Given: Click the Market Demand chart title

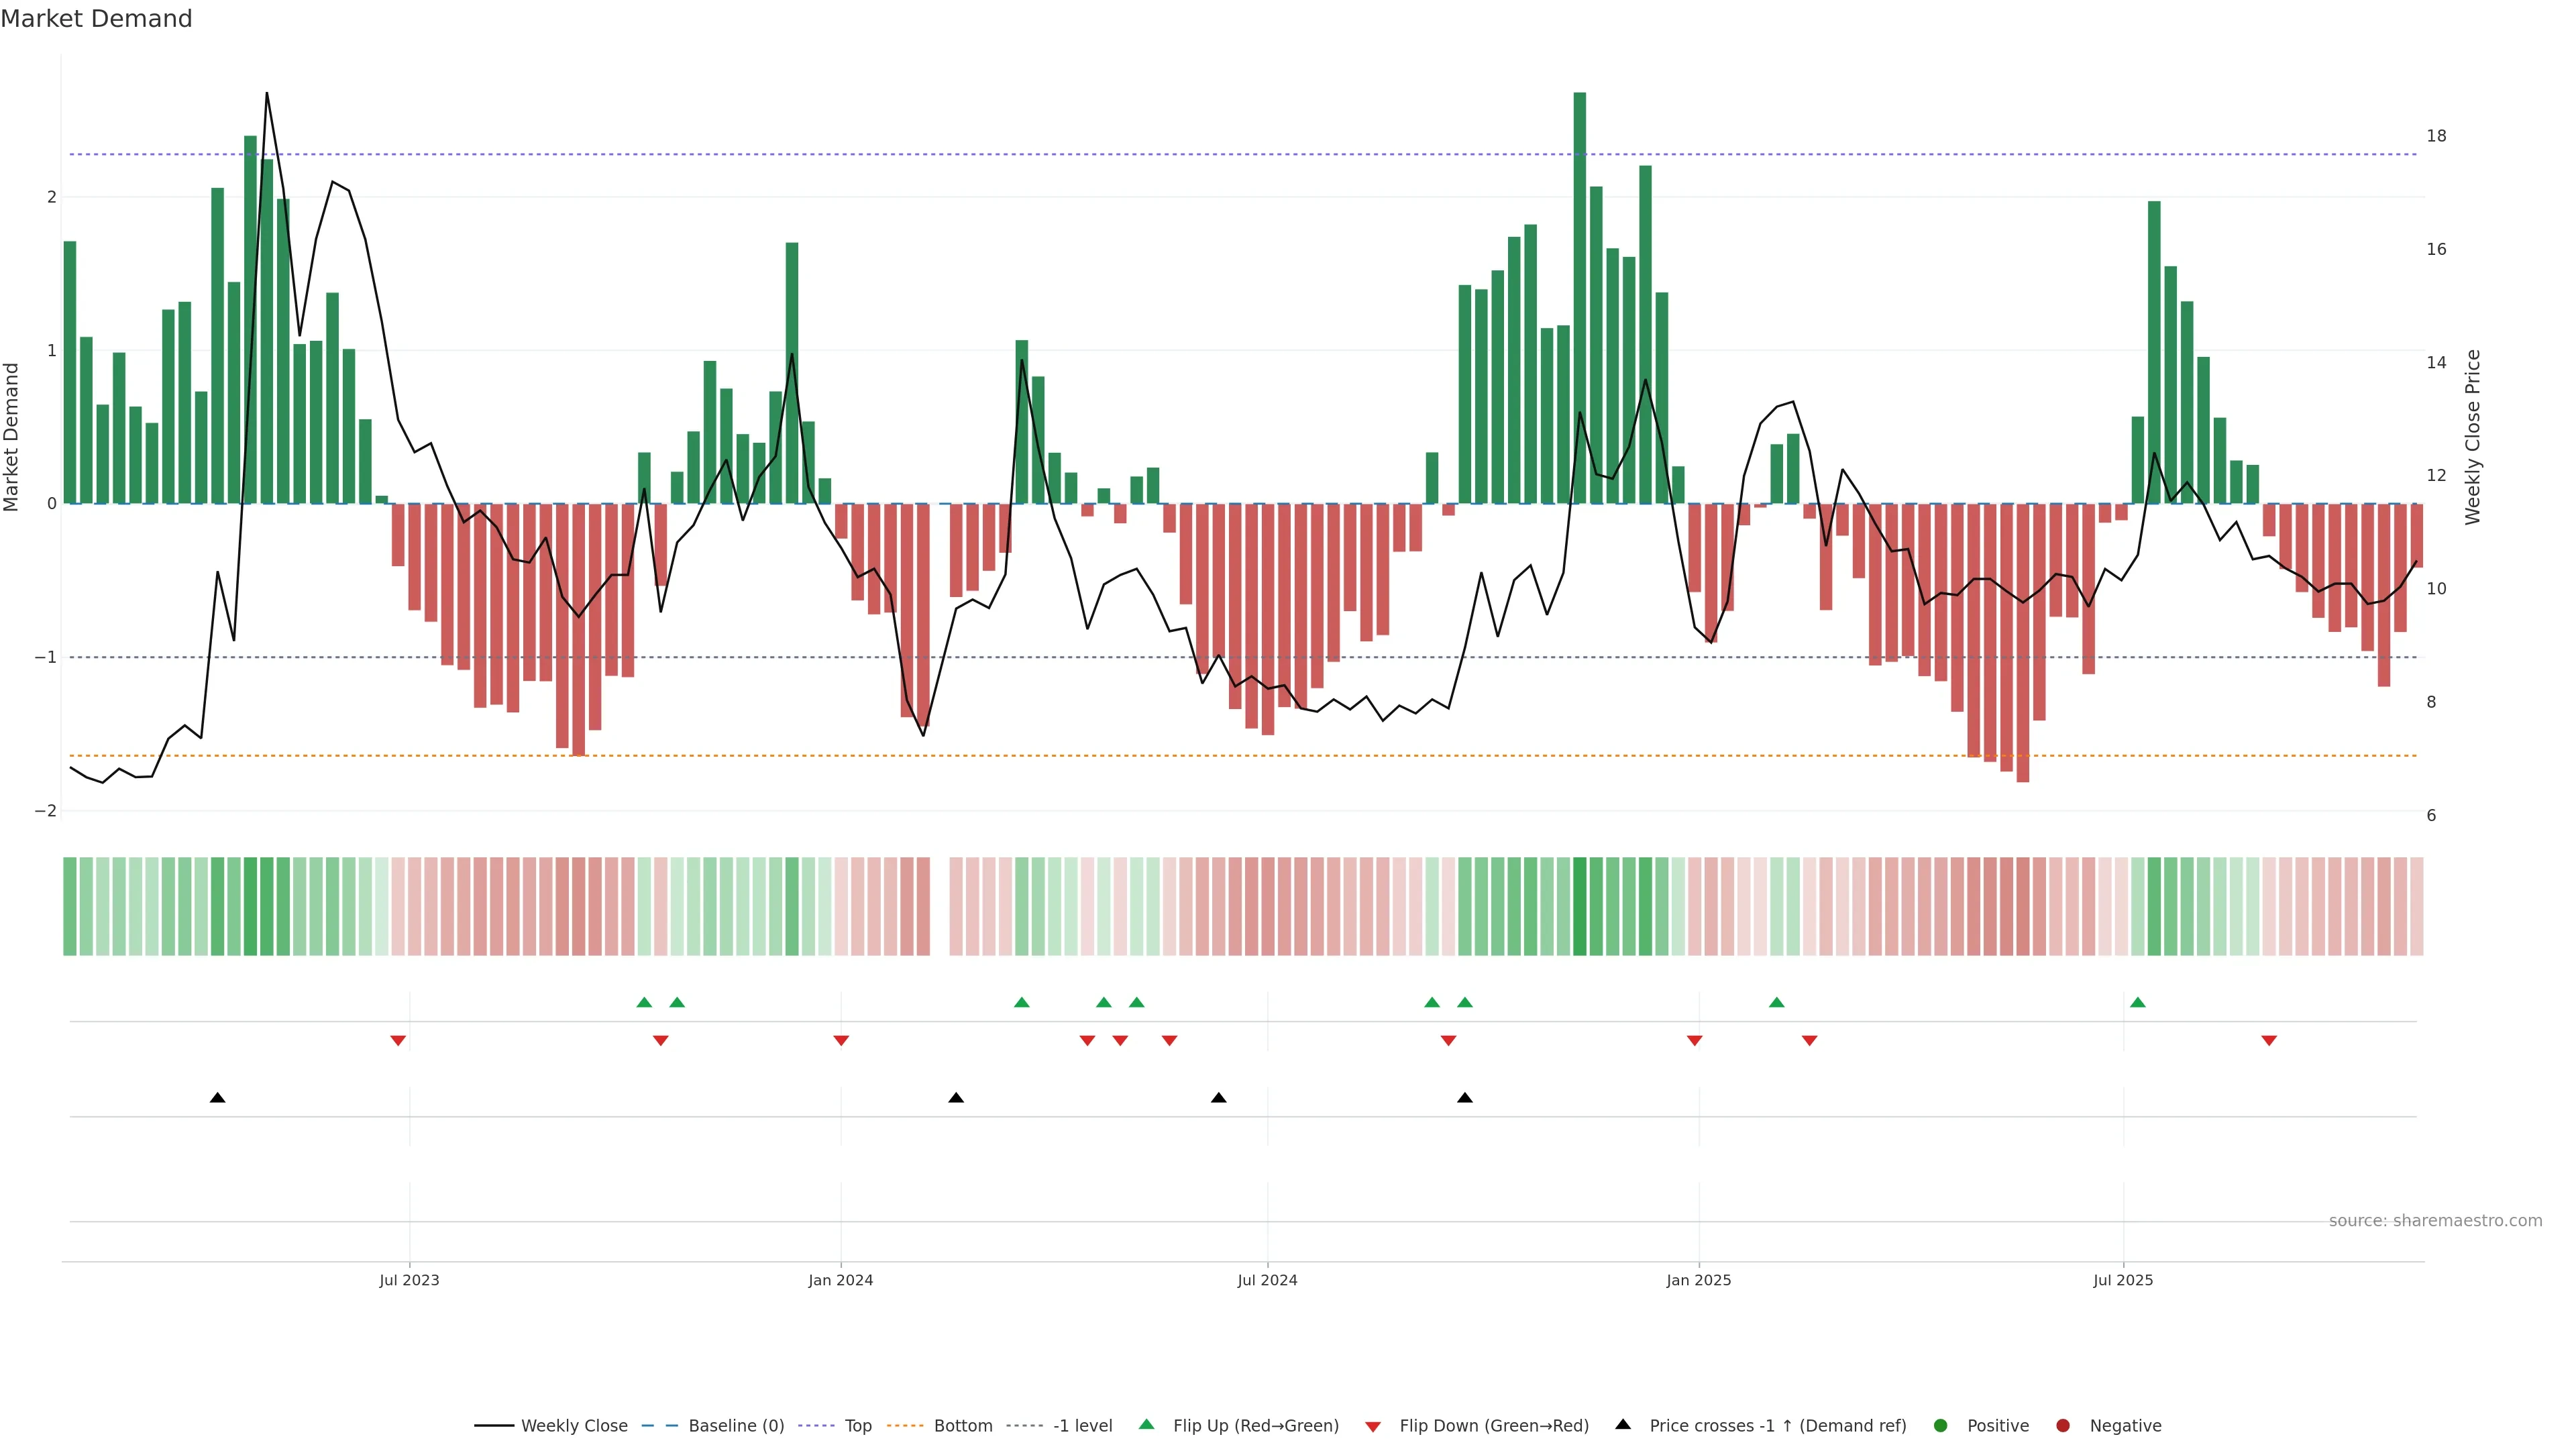Looking at the screenshot, I should (96, 19).
